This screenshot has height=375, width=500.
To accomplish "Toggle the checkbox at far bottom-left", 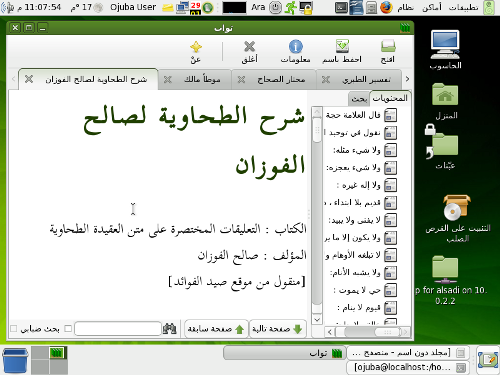I will tap(14, 329).
